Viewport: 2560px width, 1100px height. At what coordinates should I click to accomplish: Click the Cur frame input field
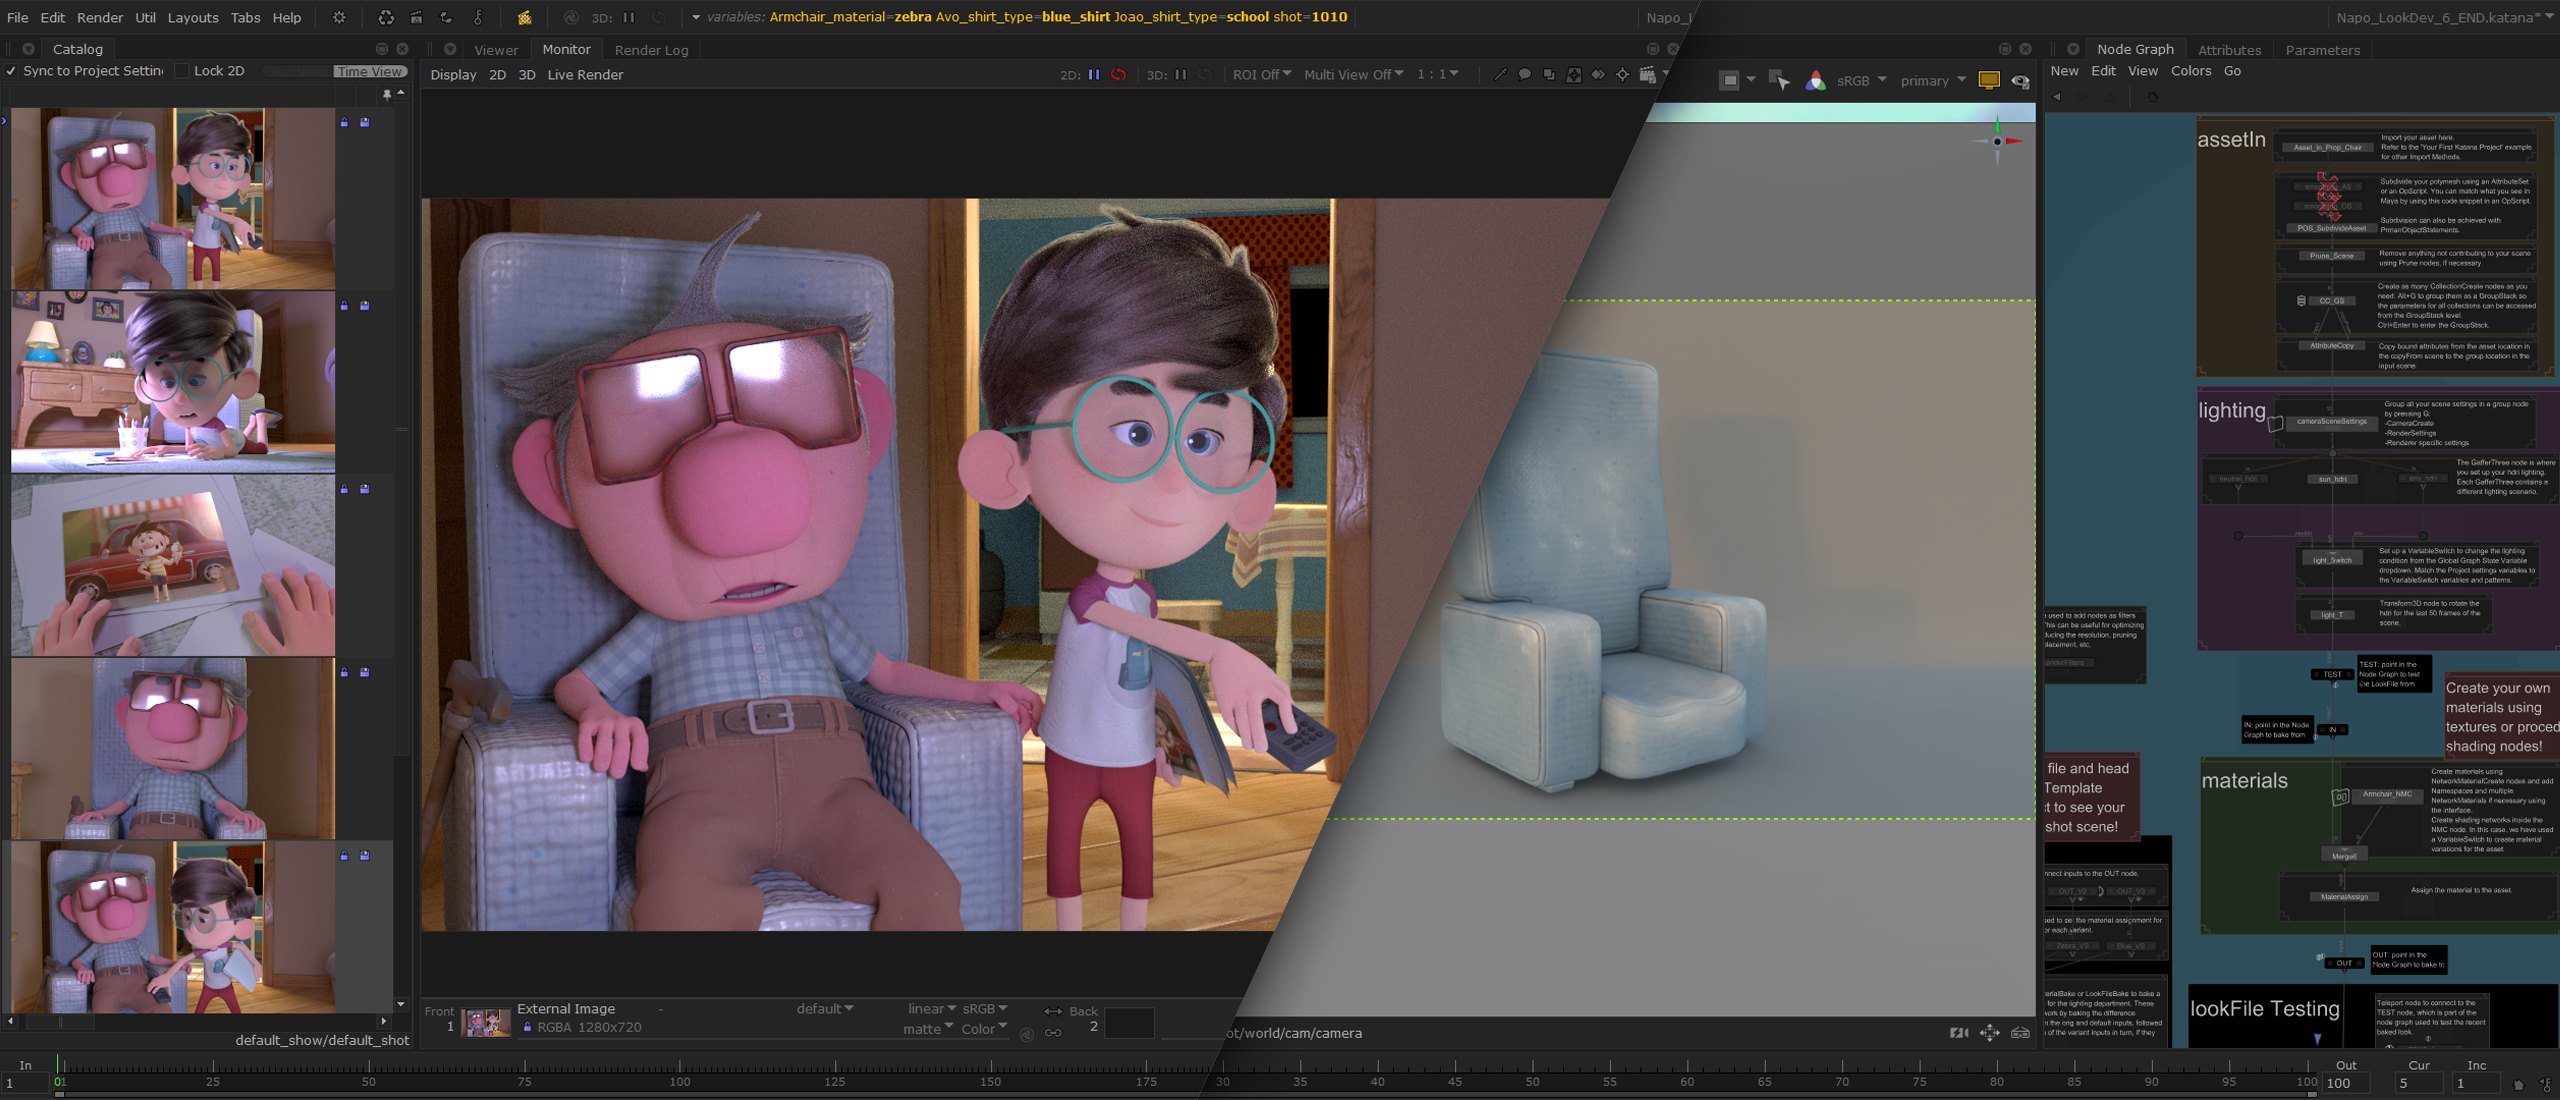click(x=2417, y=1083)
